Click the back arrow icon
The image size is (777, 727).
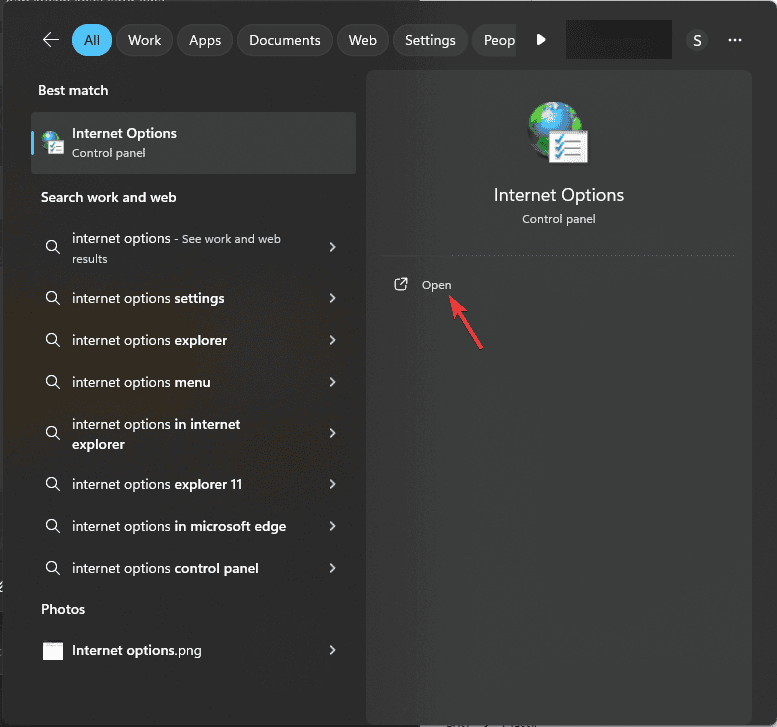pyautogui.click(x=51, y=40)
